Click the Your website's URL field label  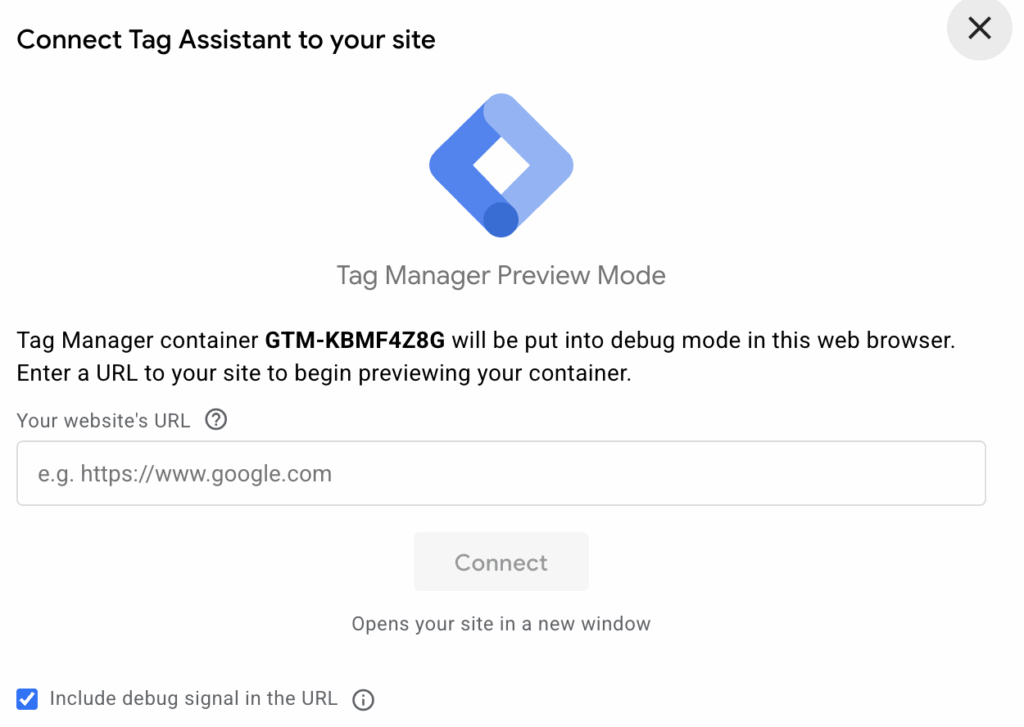(103, 421)
